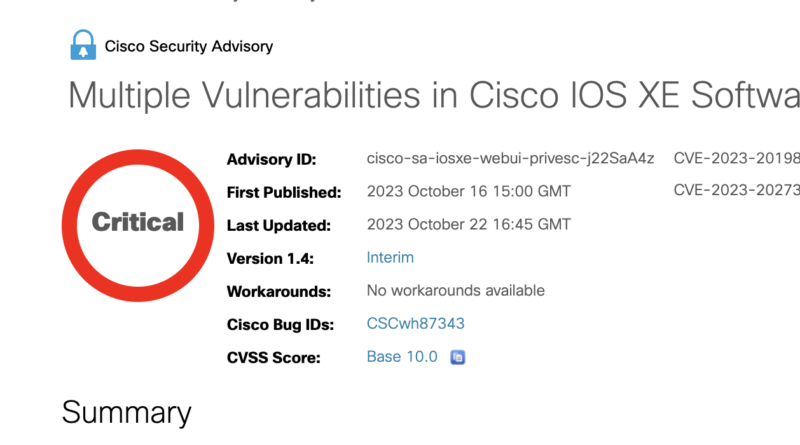The image size is (800, 445).
Task: Click the red Critical severity badge
Action: (138, 225)
